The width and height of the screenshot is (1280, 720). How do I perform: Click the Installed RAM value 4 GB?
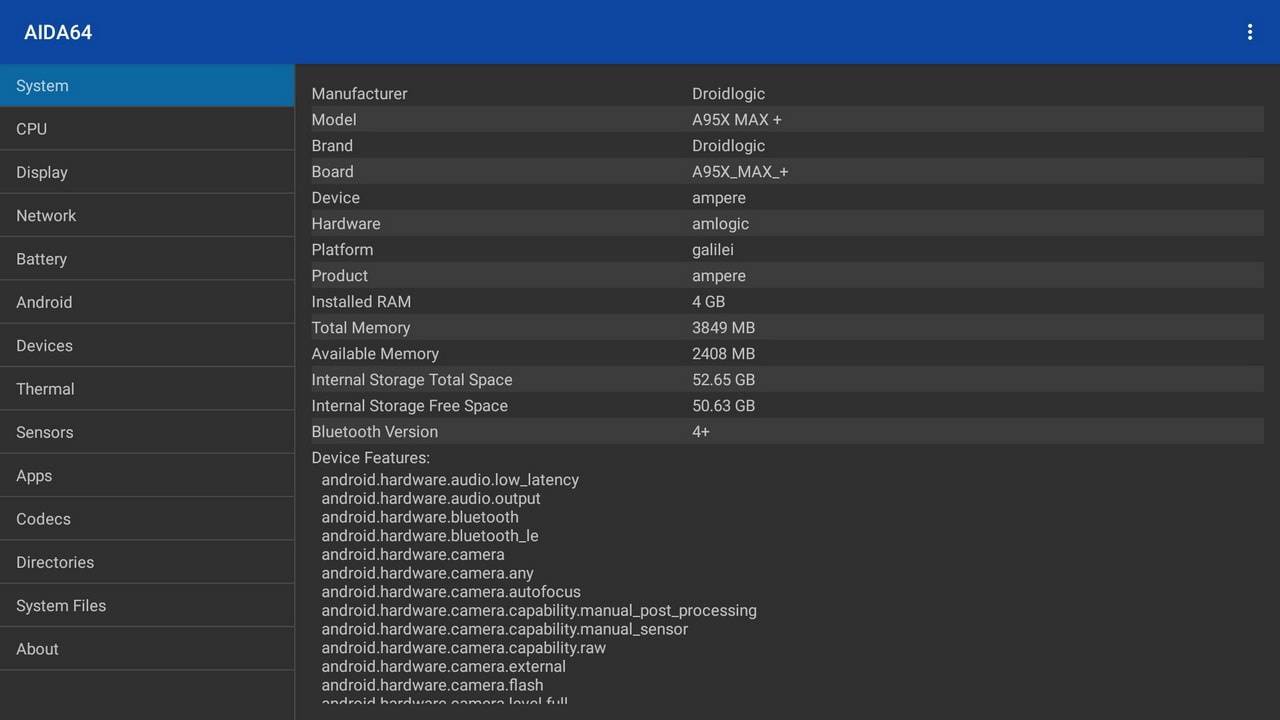click(x=709, y=302)
